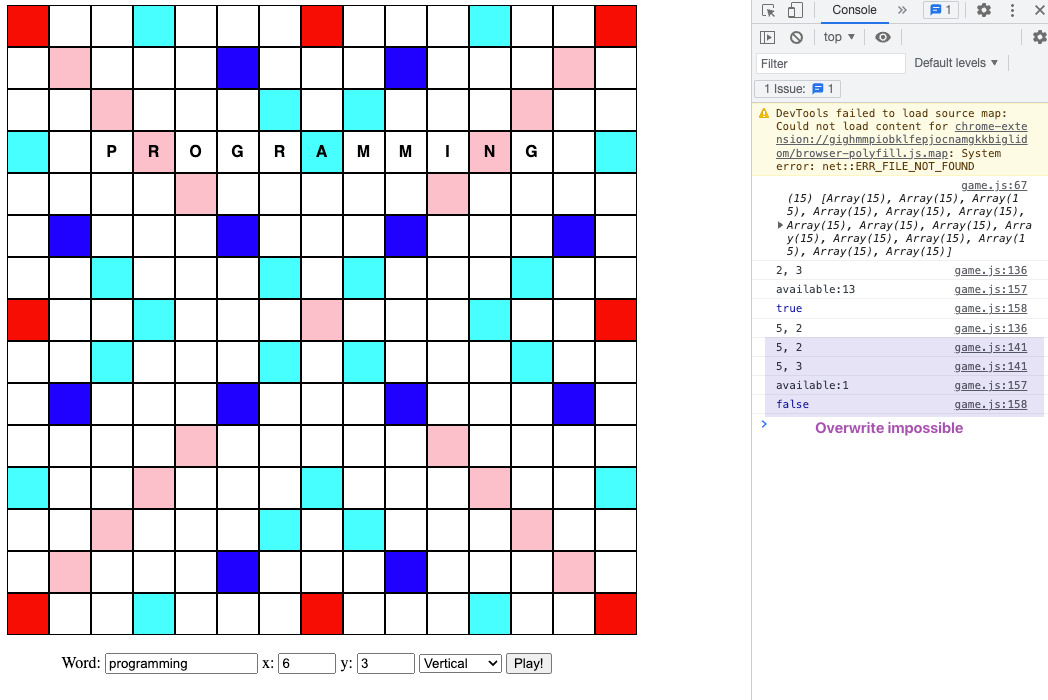Click the console prompt chevron
The height and width of the screenshot is (700, 1048).
click(765, 424)
